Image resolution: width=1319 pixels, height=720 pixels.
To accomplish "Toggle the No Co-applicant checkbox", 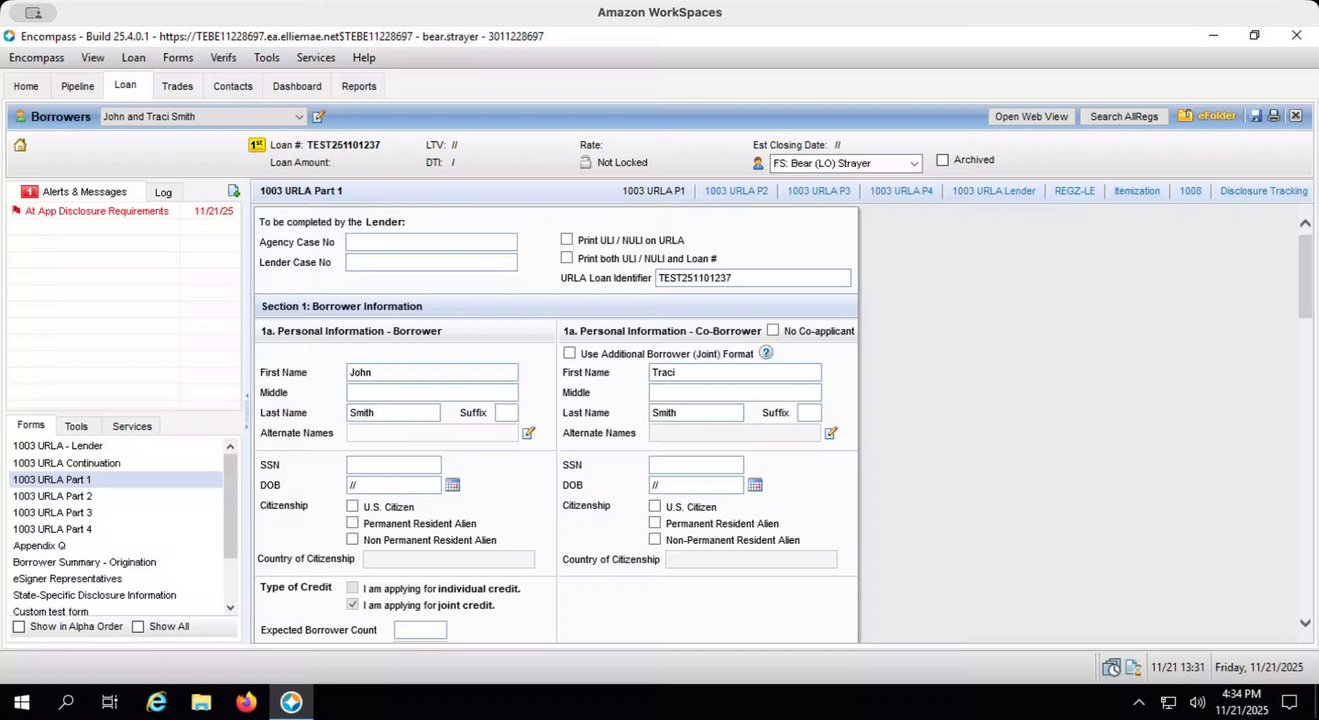I will point(772,331).
